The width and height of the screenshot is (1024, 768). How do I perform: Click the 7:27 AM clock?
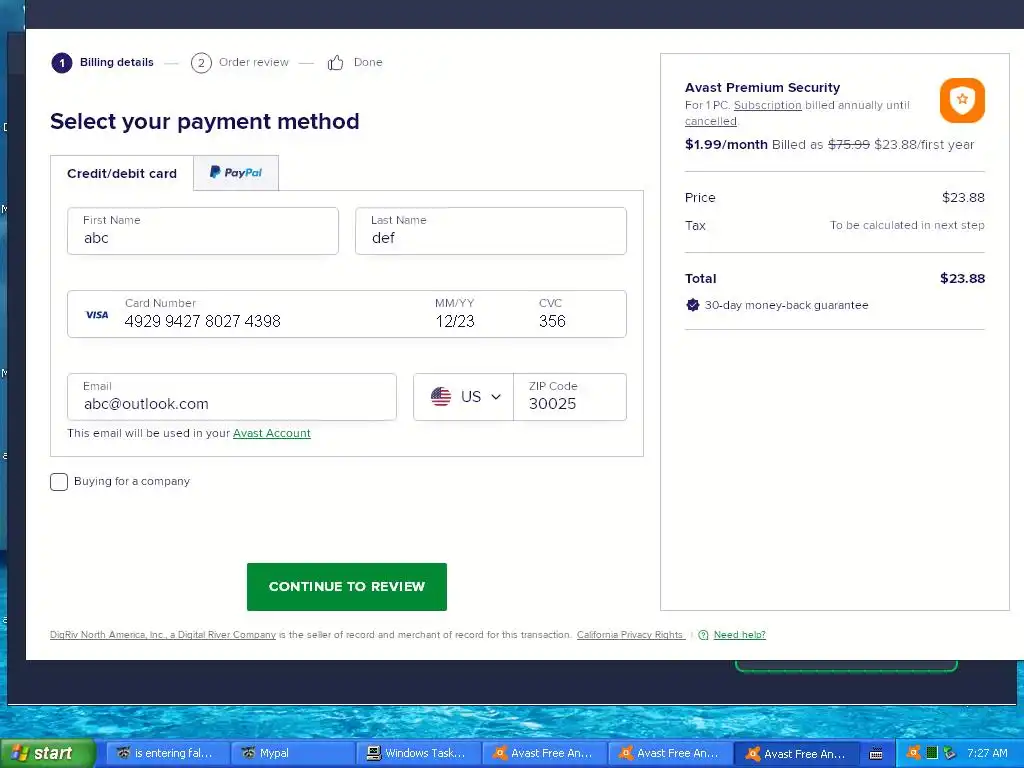pyautogui.click(x=987, y=753)
